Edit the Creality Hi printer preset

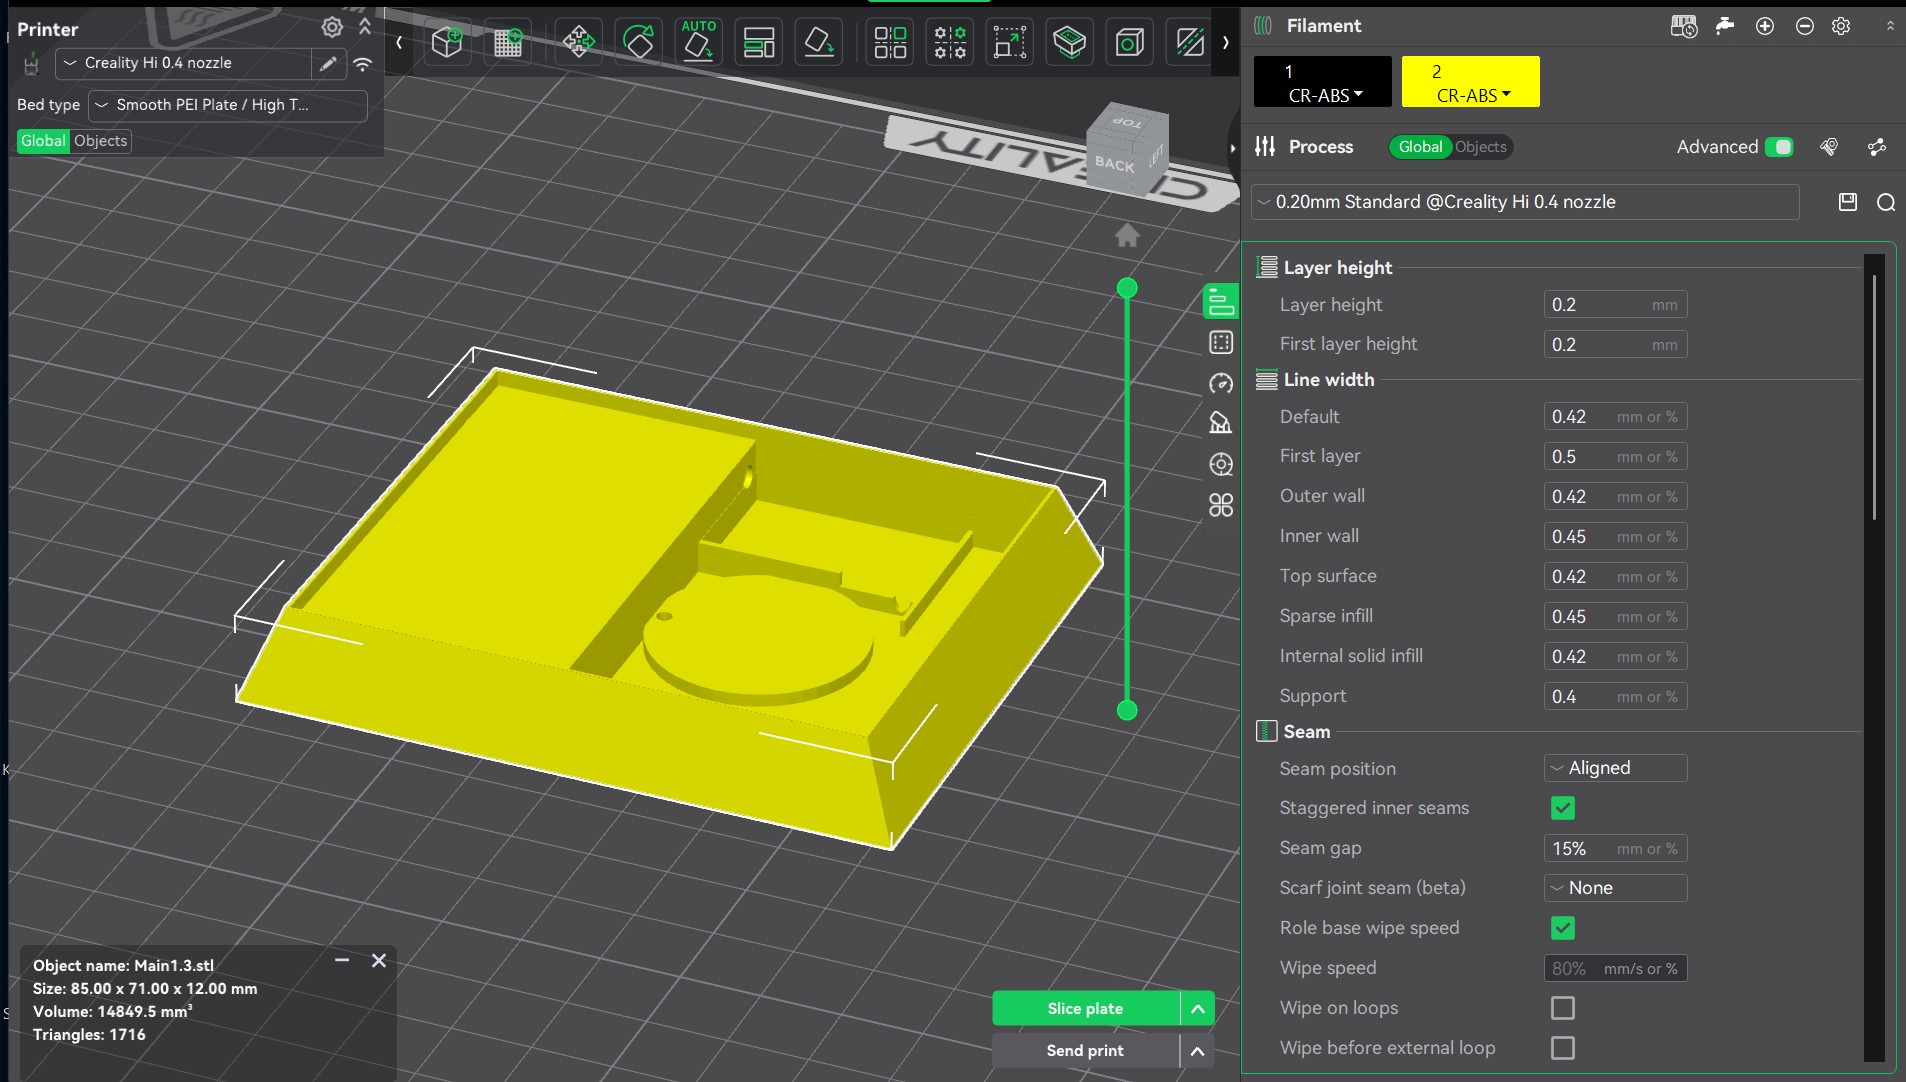(x=327, y=64)
